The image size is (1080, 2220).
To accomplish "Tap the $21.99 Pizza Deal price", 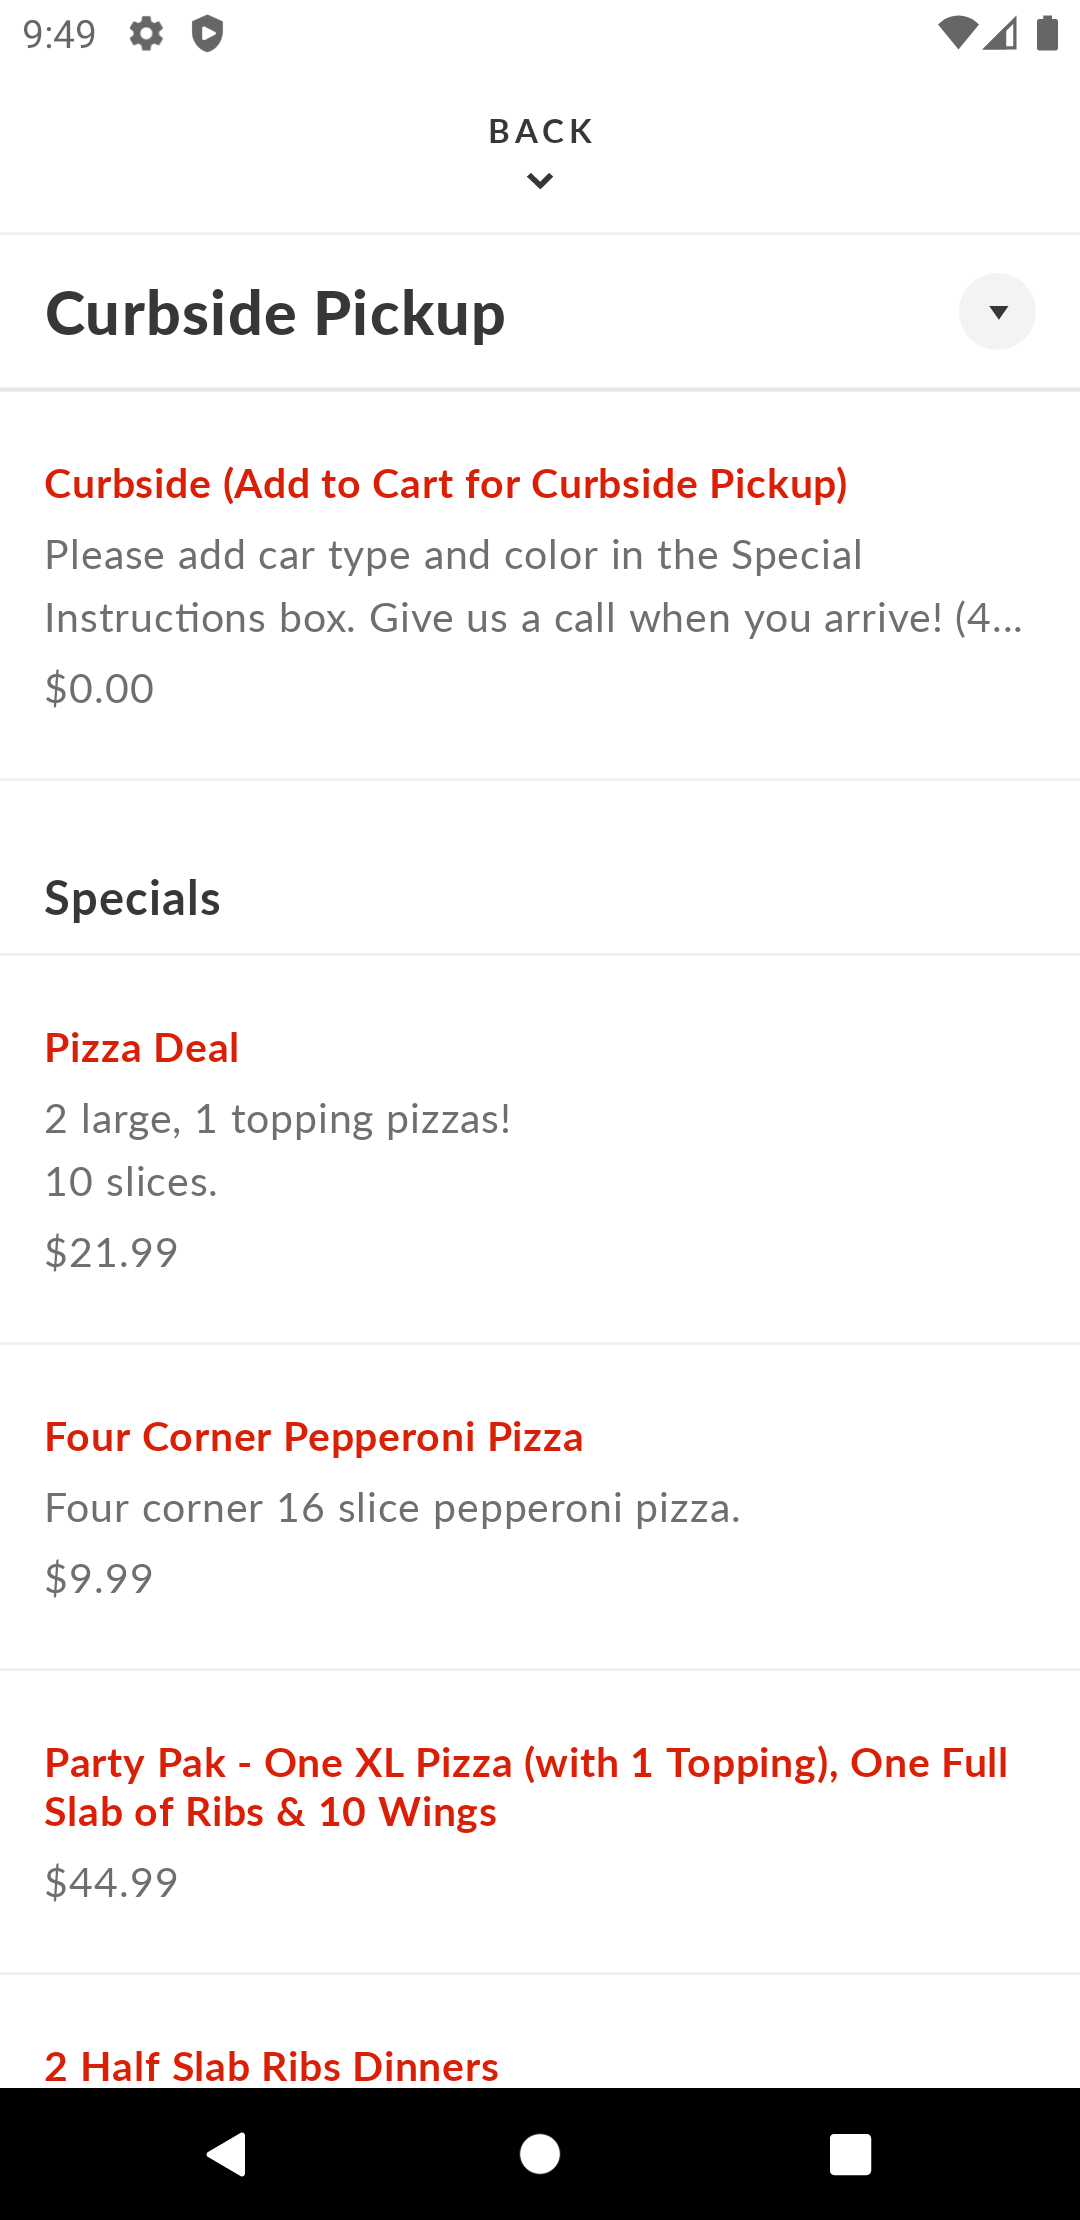I will (x=111, y=1253).
